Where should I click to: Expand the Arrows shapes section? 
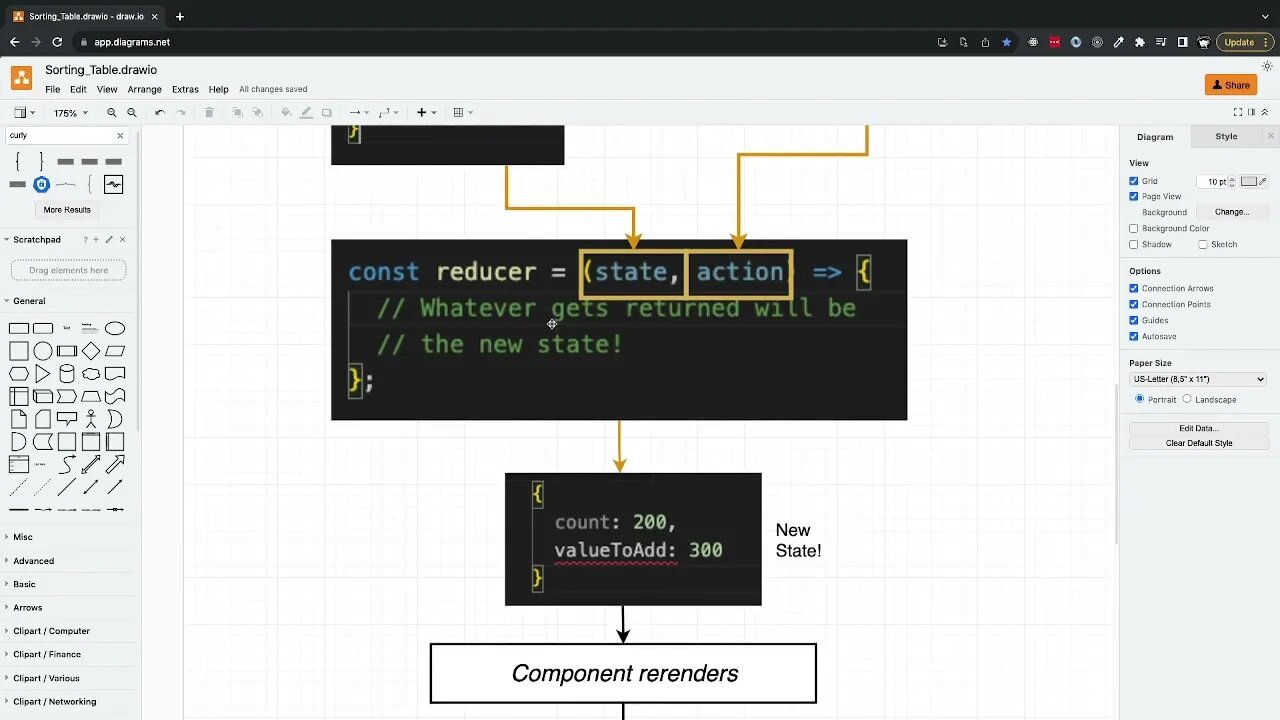pyautogui.click(x=28, y=608)
